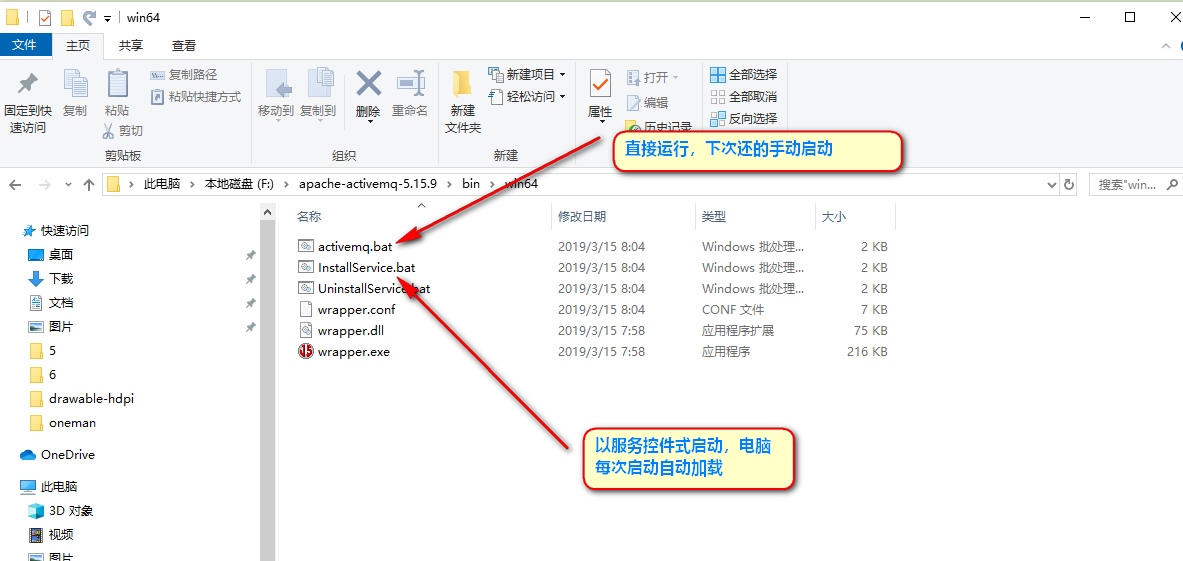
Task: Open Documents in navigation pane
Action: [61, 303]
